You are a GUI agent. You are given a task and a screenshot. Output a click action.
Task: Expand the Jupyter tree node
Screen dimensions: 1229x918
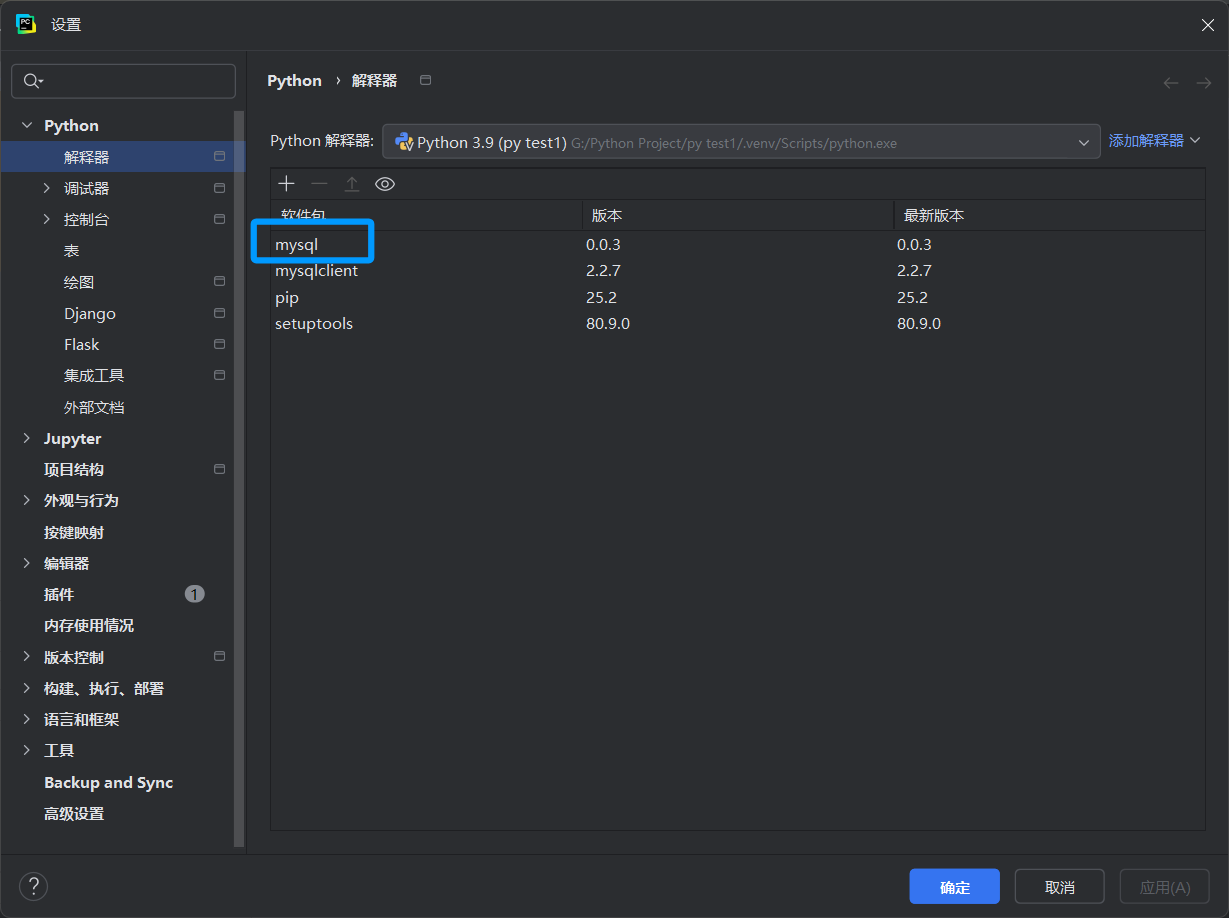pyautogui.click(x=26, y=438)
